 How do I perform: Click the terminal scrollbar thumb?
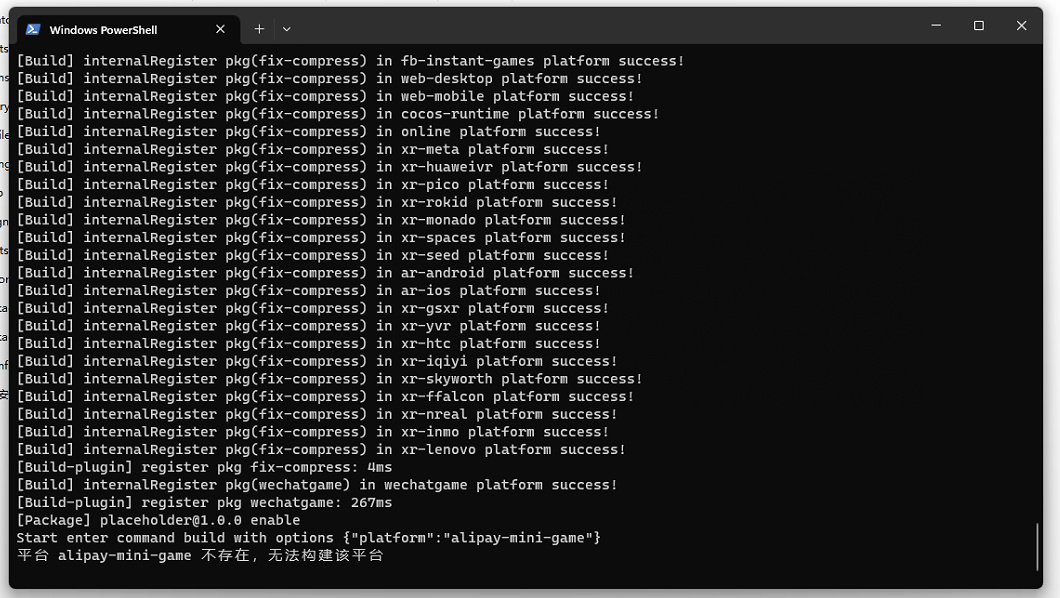(1038, 545)
